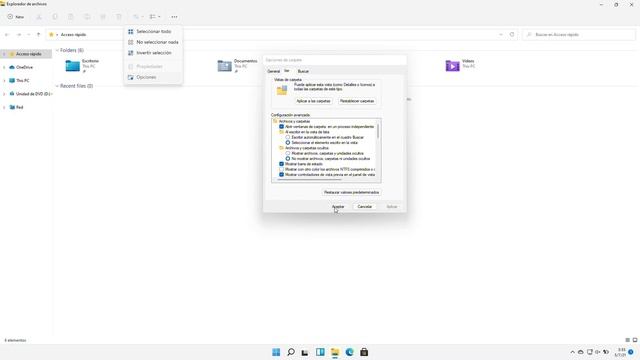Screen dimensions: 640x360
Task: Click the Acceso rápido star in address bar
Action: [x=51, y=35]
